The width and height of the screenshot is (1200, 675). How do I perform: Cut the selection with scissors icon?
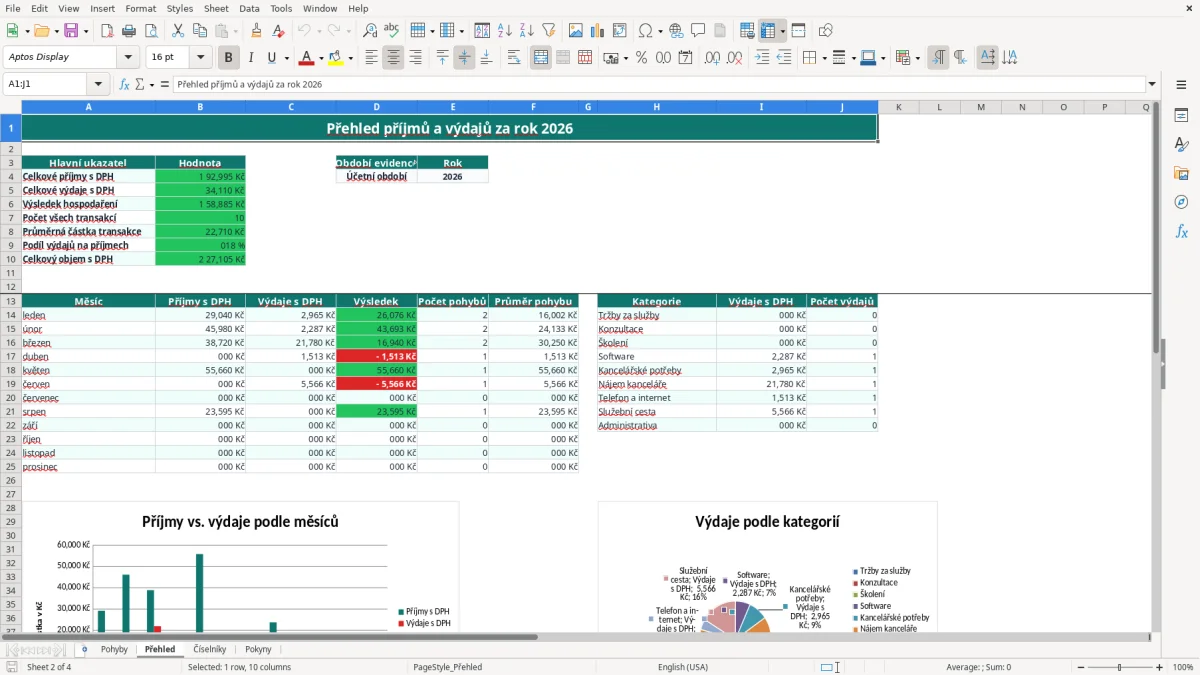(x=177, y=31)
